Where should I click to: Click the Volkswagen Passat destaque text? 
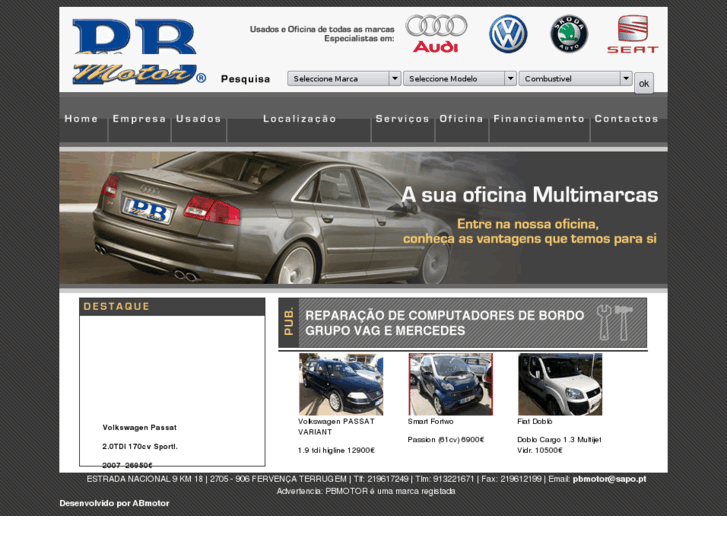point(140,427)
